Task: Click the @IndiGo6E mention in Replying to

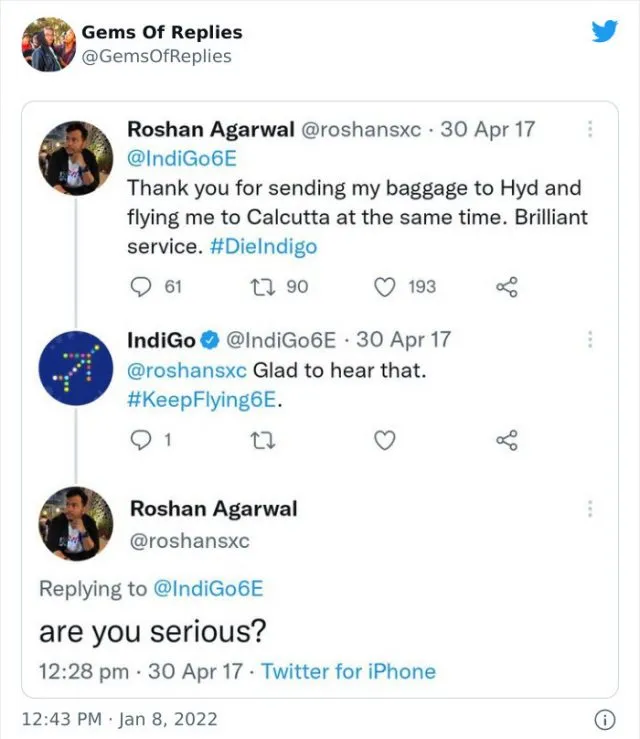Action: [x=208, y=589]
